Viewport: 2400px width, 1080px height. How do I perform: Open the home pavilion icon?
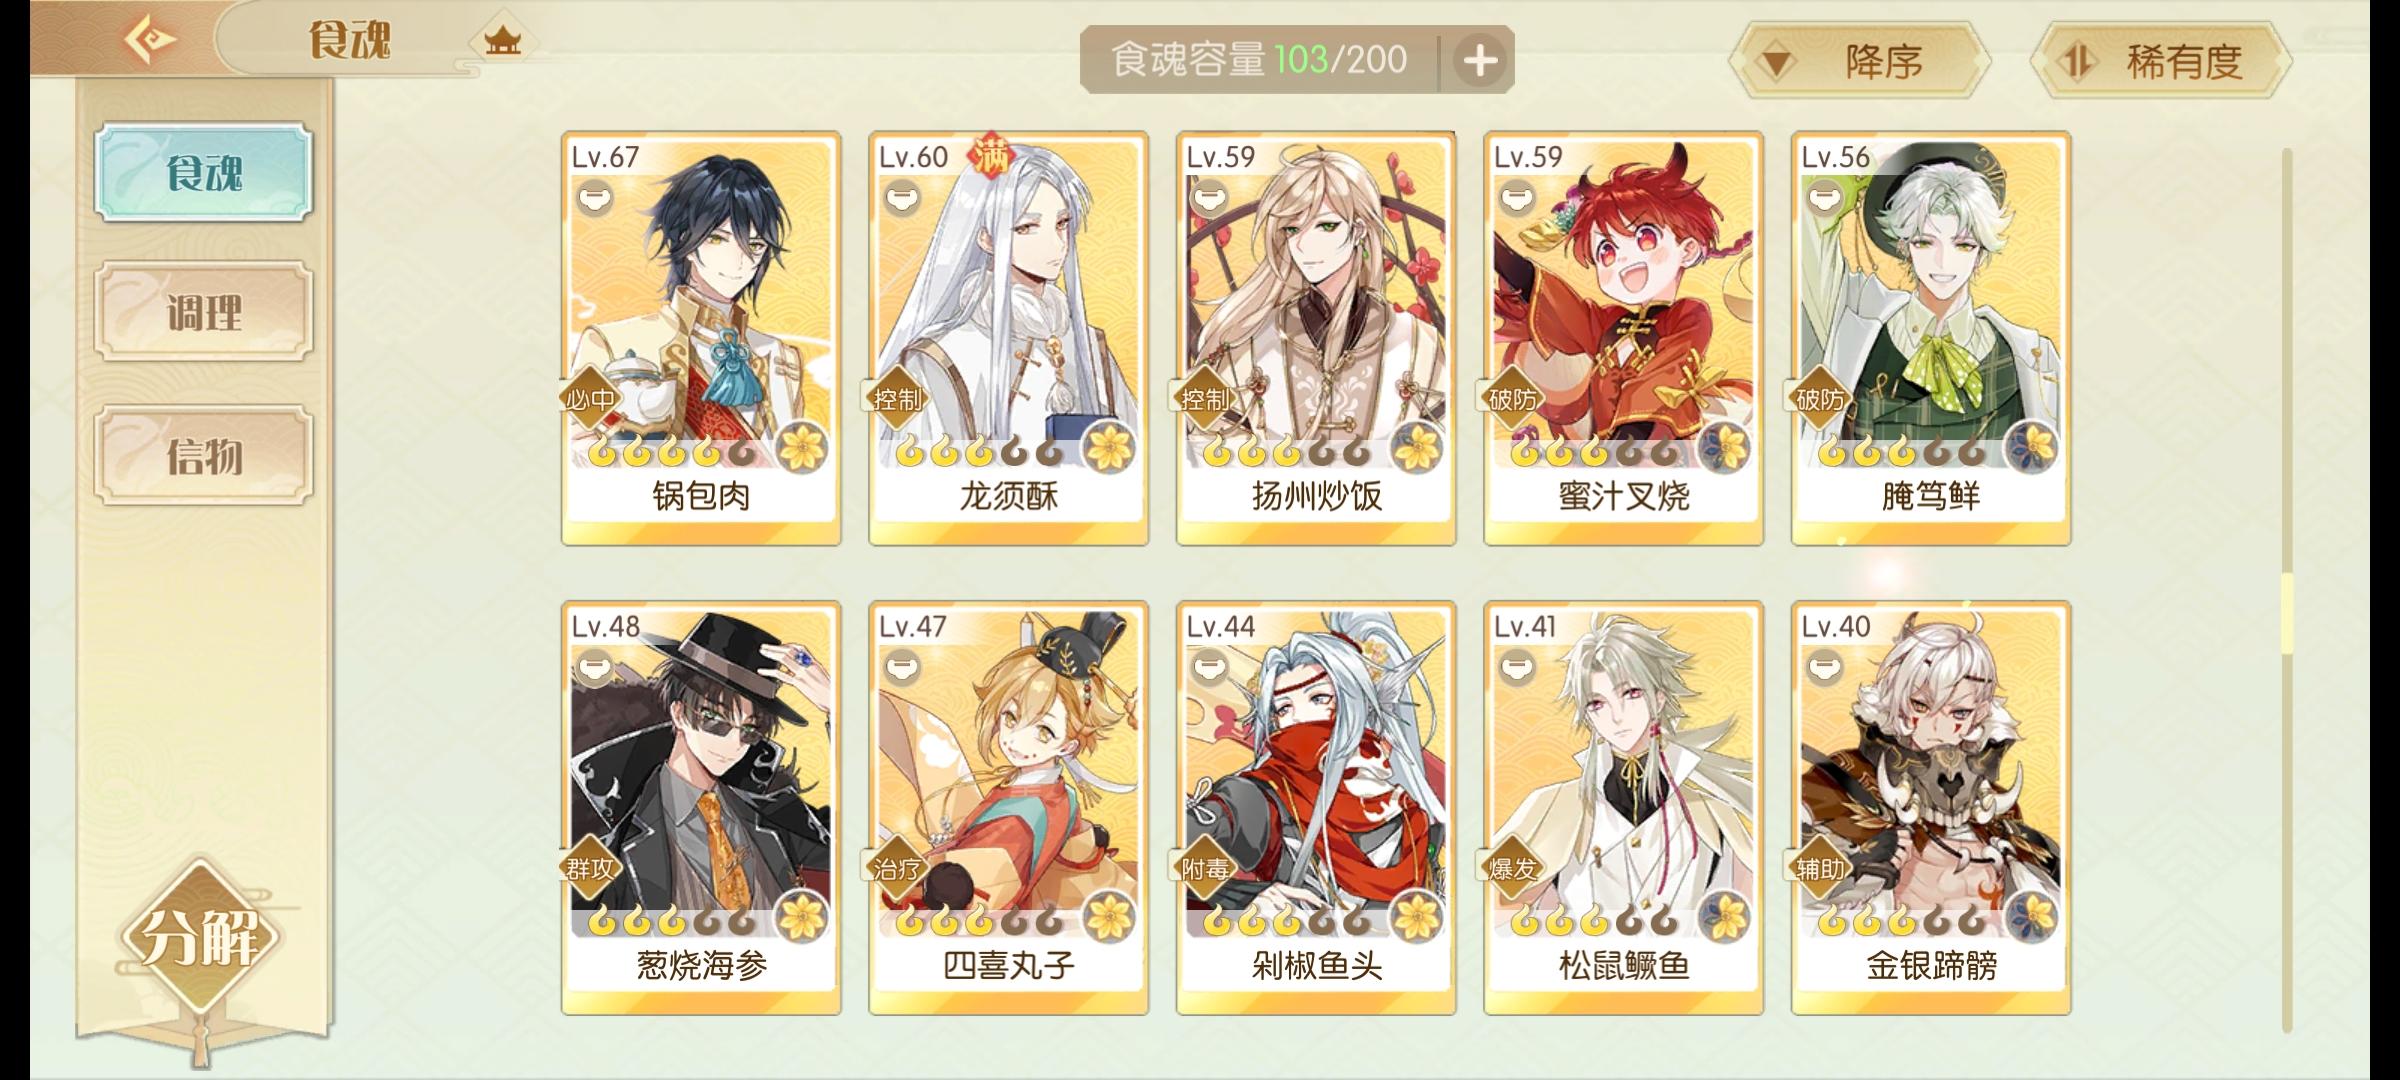click(x=502, y=42)
